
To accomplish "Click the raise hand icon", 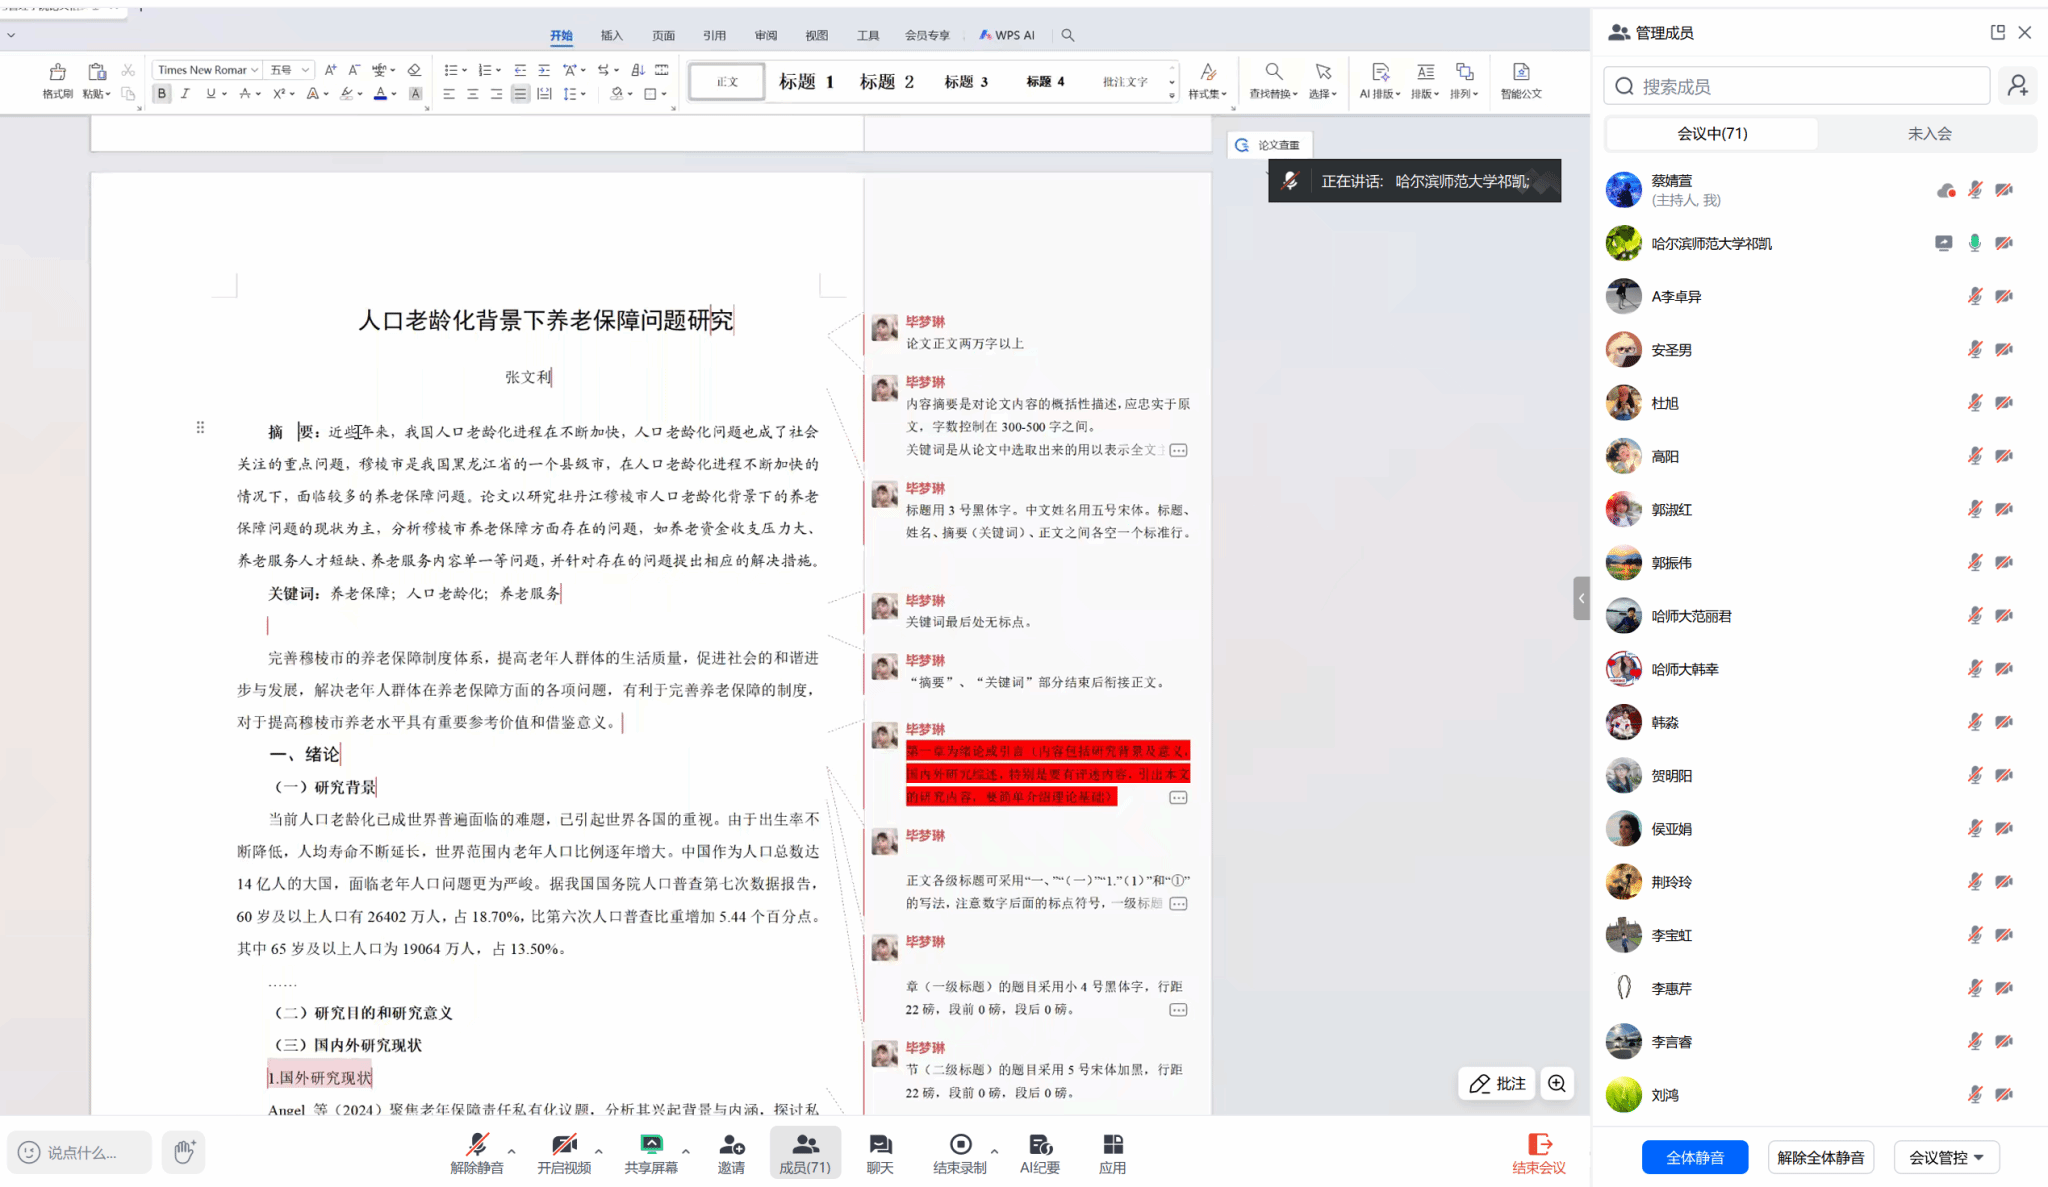I will pos(184,1151).
